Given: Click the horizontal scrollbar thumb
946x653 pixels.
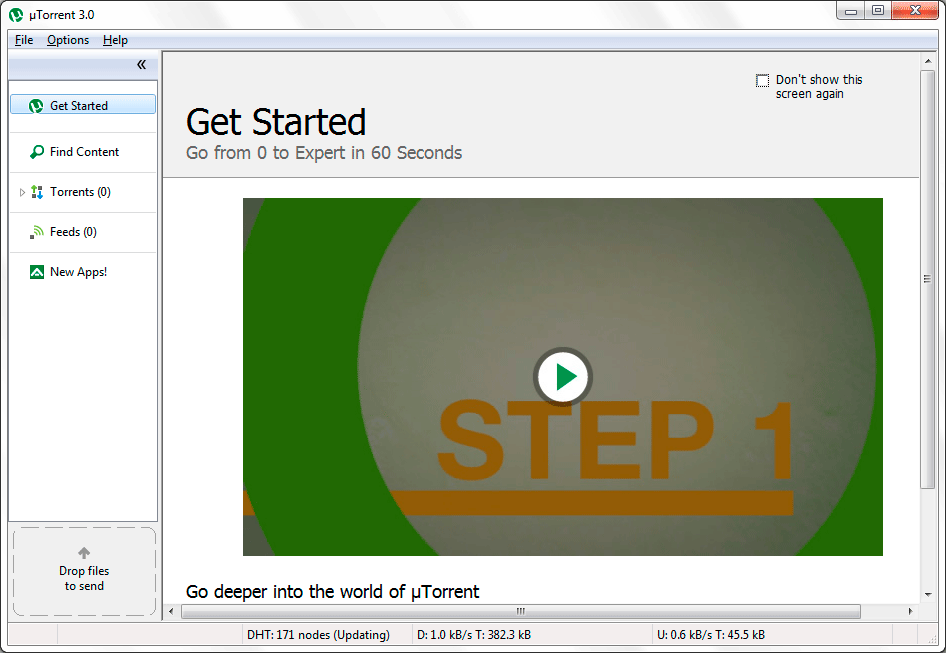Looking at the screenshot, I should (x=521, y=611).
